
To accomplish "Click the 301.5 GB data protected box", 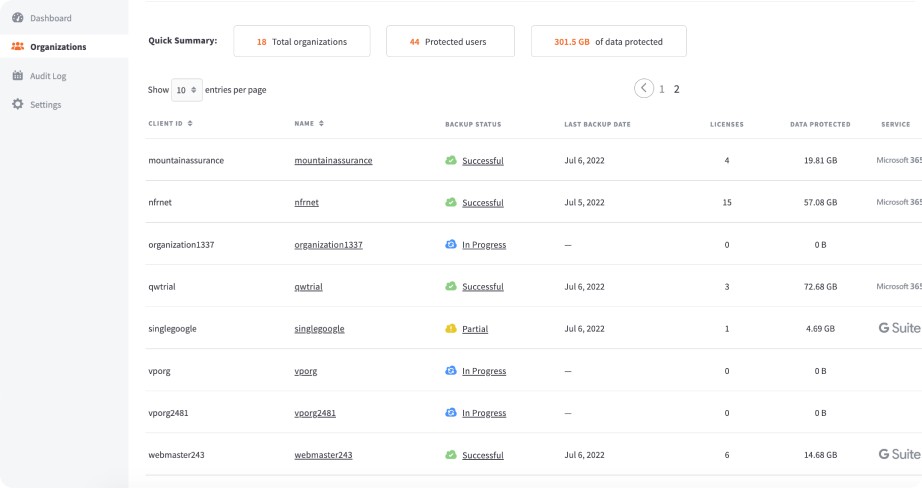I will pyautogui.click(x=609, y=41).
